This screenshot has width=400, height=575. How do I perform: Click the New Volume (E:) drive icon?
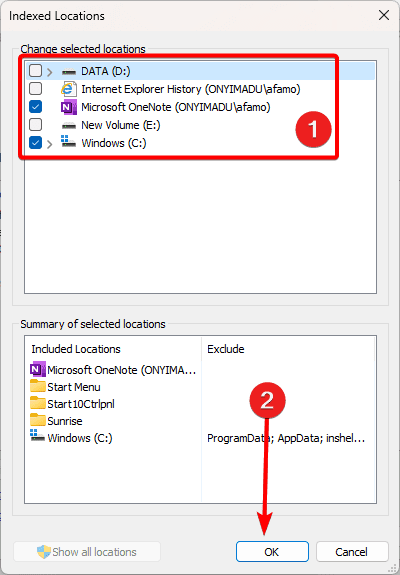[69, 126]
